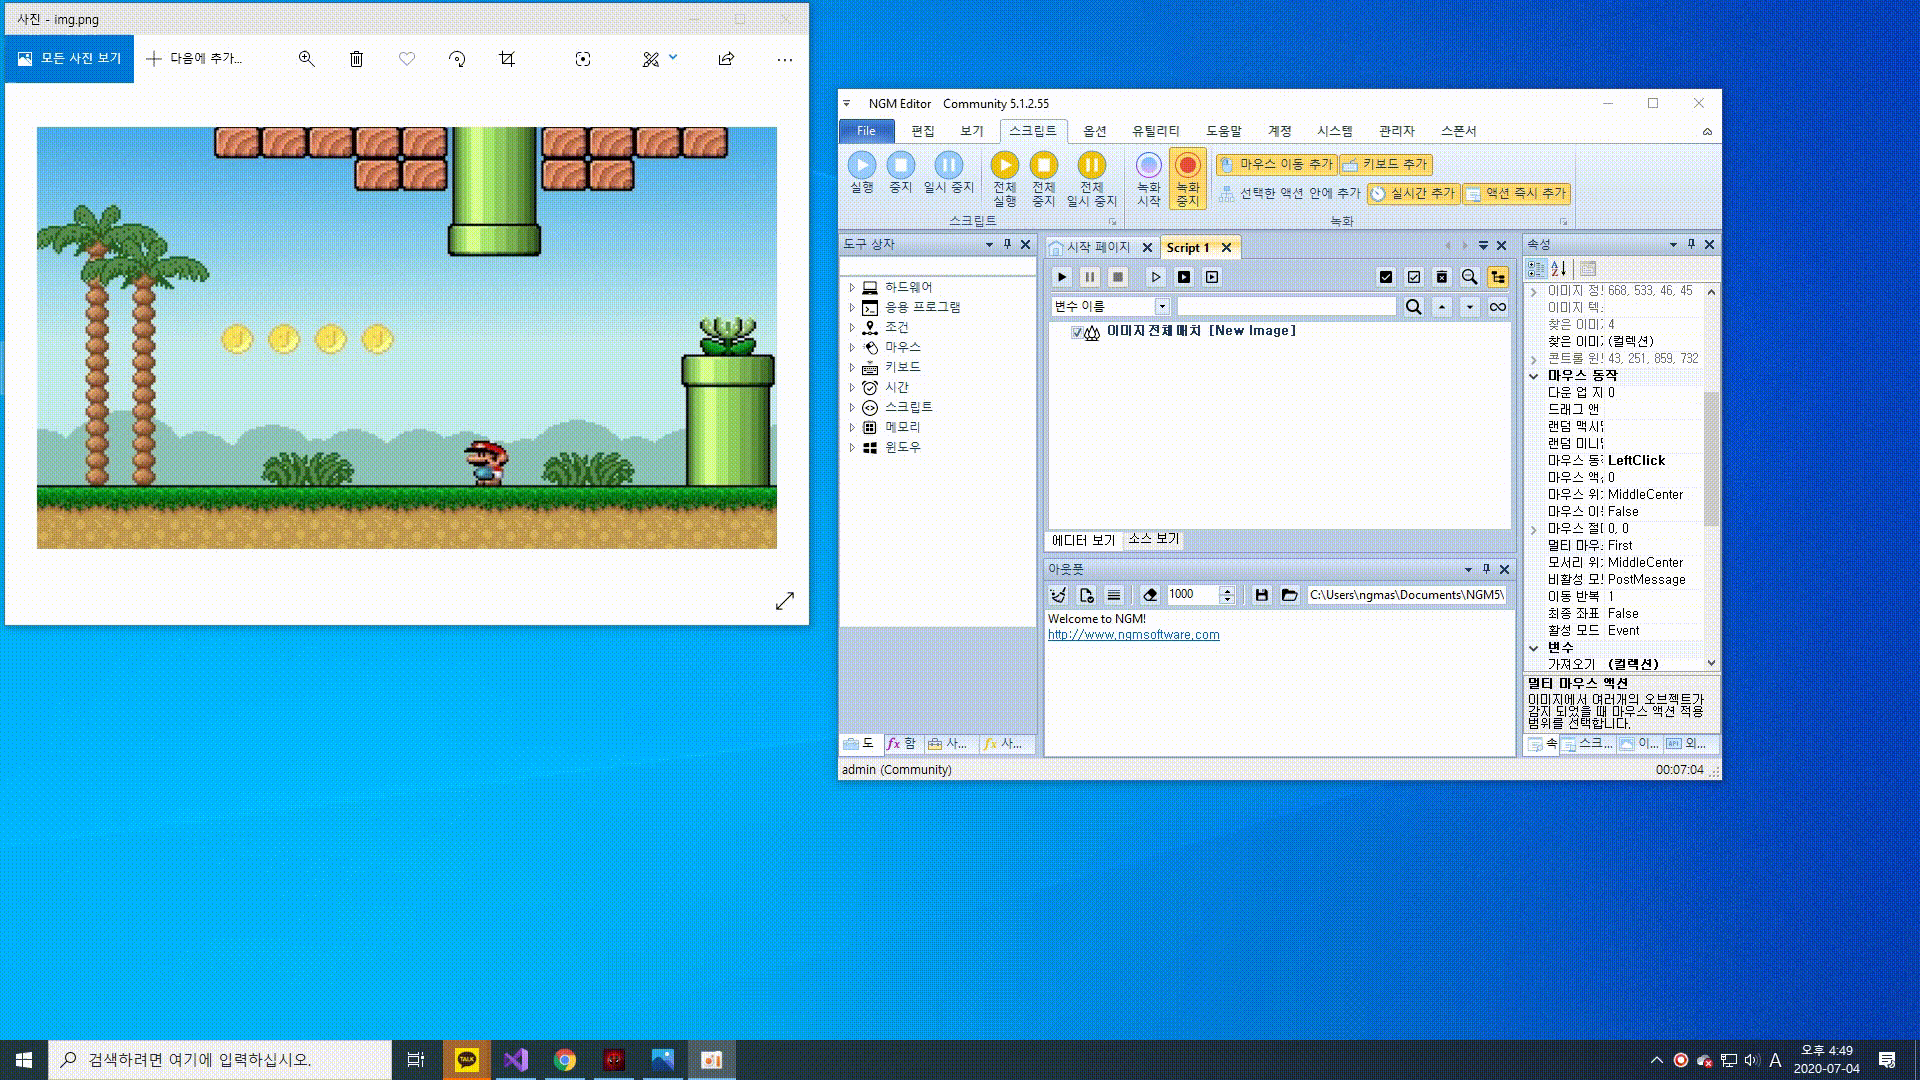Viewport: 1920px width, 1080px height.
Task: Start recording with 녹화 시작
Action: point(1148,179)
